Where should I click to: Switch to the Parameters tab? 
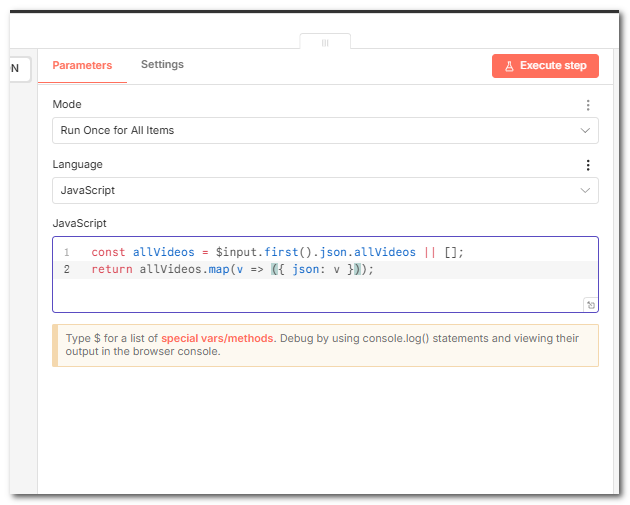[x=82, y=65]
